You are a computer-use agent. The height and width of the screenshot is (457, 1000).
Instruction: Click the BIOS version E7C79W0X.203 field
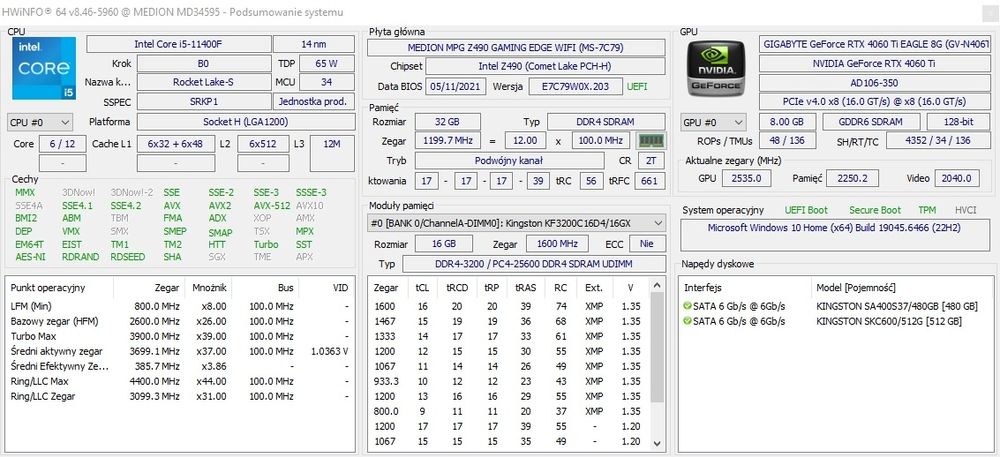(x=575, y=86)
